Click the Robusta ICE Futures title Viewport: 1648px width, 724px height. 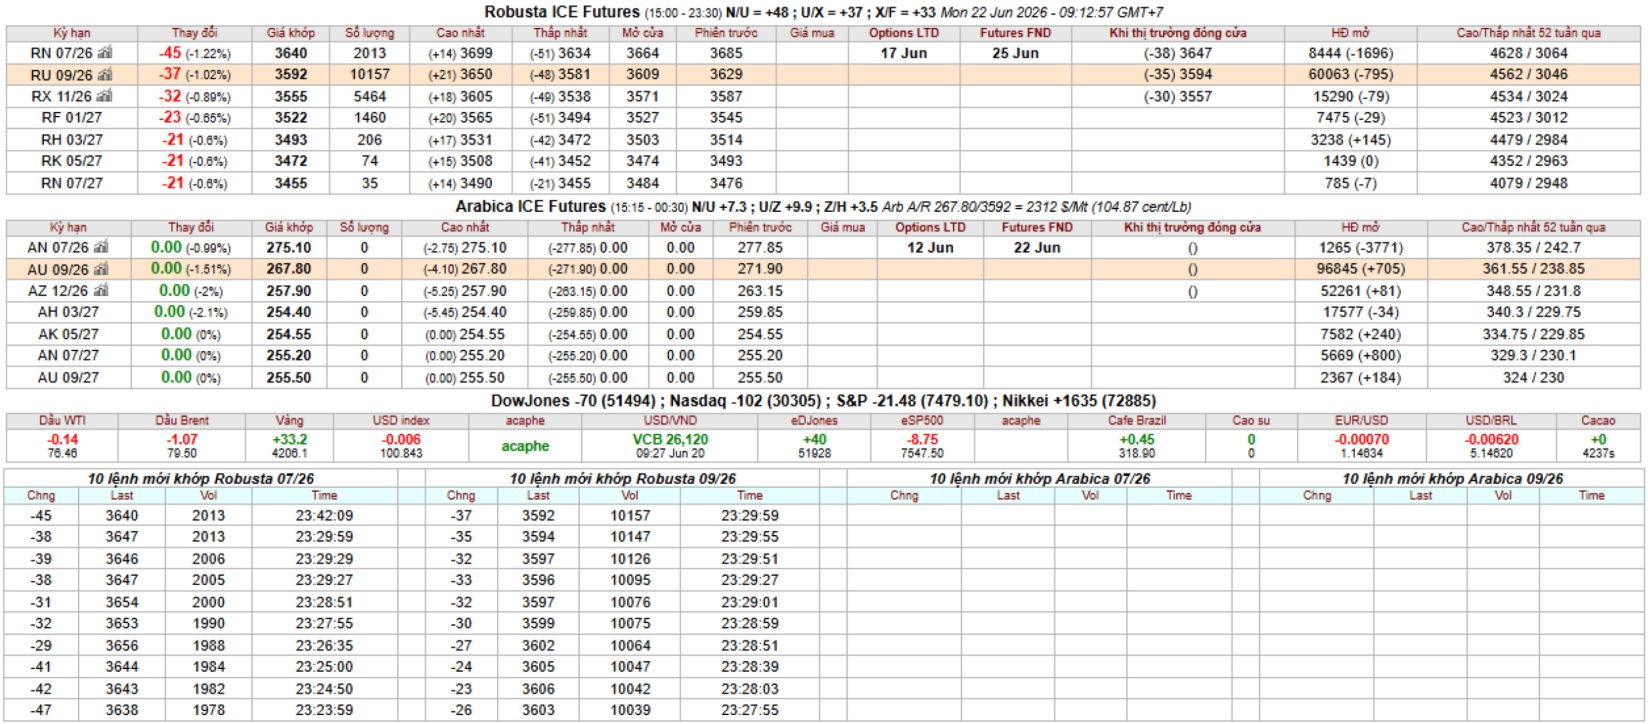(x=562, y=12)
